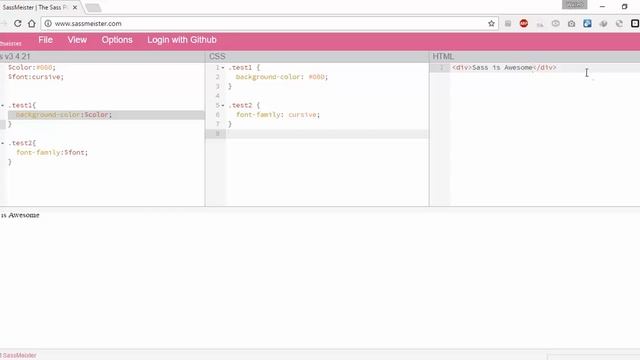
Task: Click compiled font-family: cursive; line
Action: [278, 115]
